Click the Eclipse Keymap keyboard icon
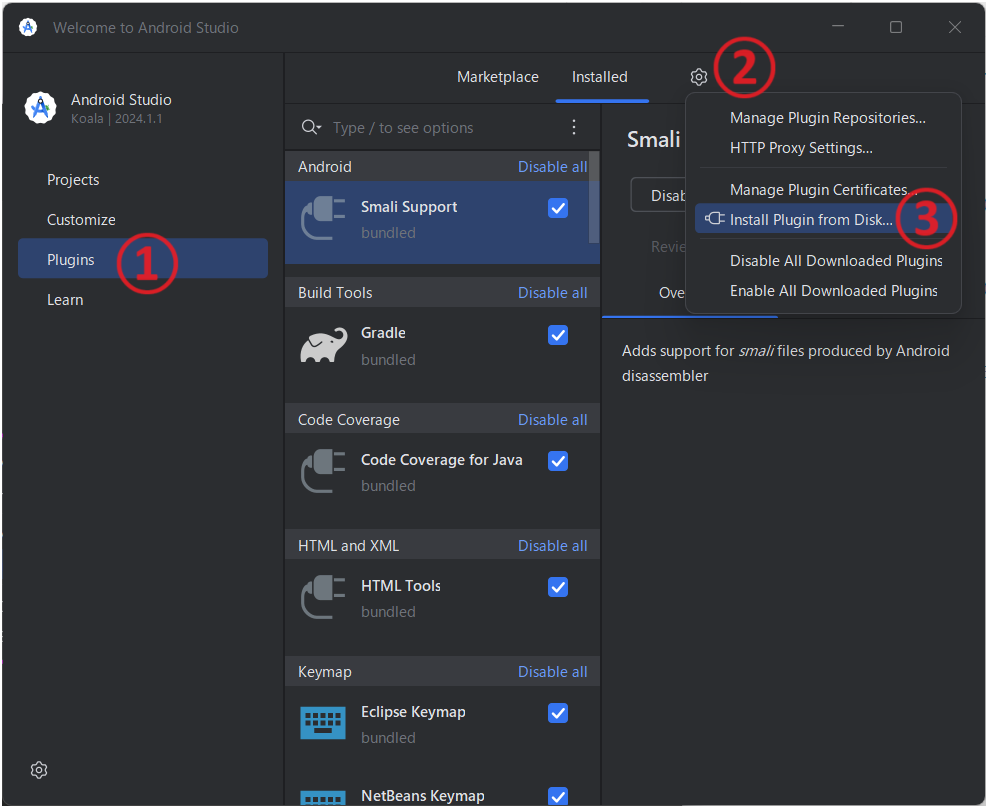Viewport: 988px width, 808px height. point(322,723)
